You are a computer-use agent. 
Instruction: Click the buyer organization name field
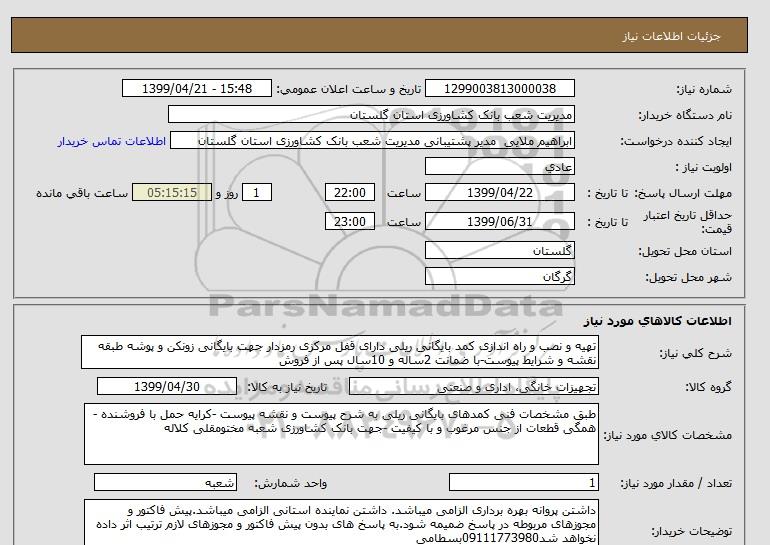coord(371,115)
